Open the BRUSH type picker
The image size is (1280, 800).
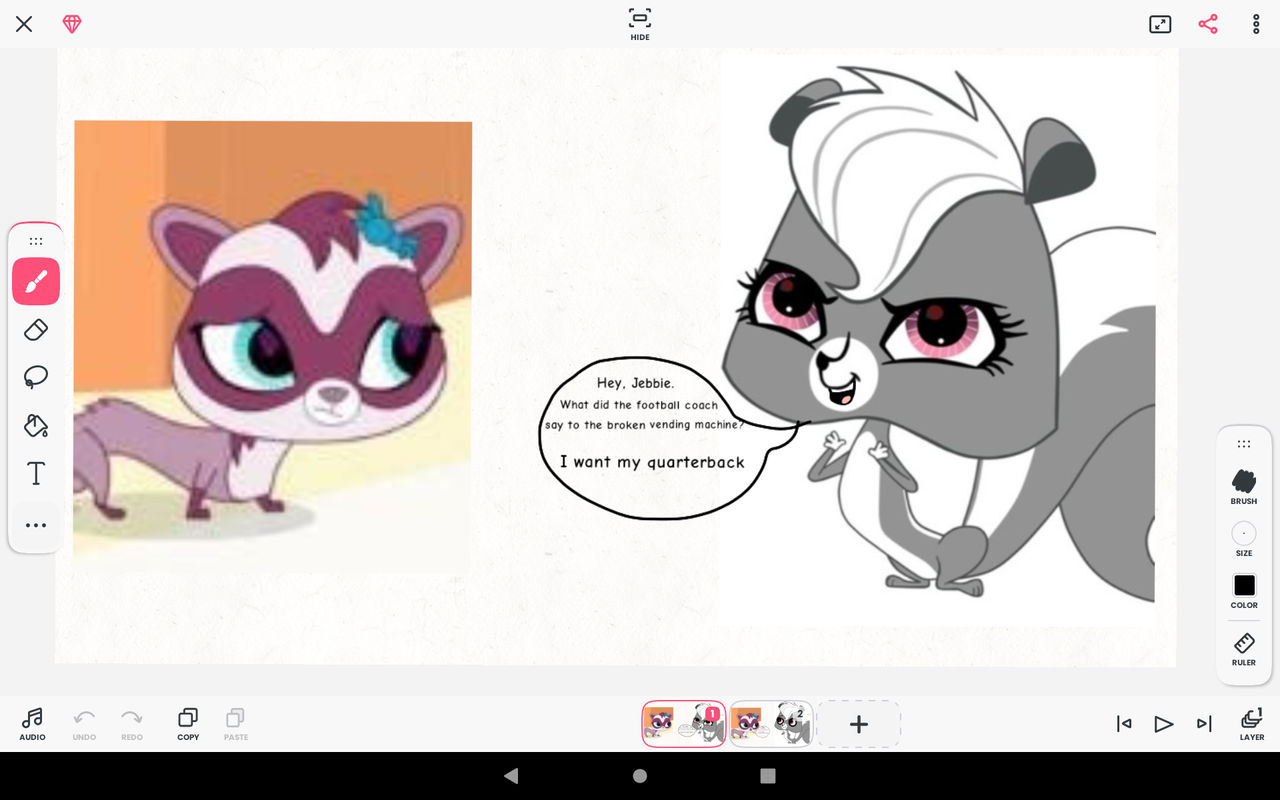coord(1244,487)
